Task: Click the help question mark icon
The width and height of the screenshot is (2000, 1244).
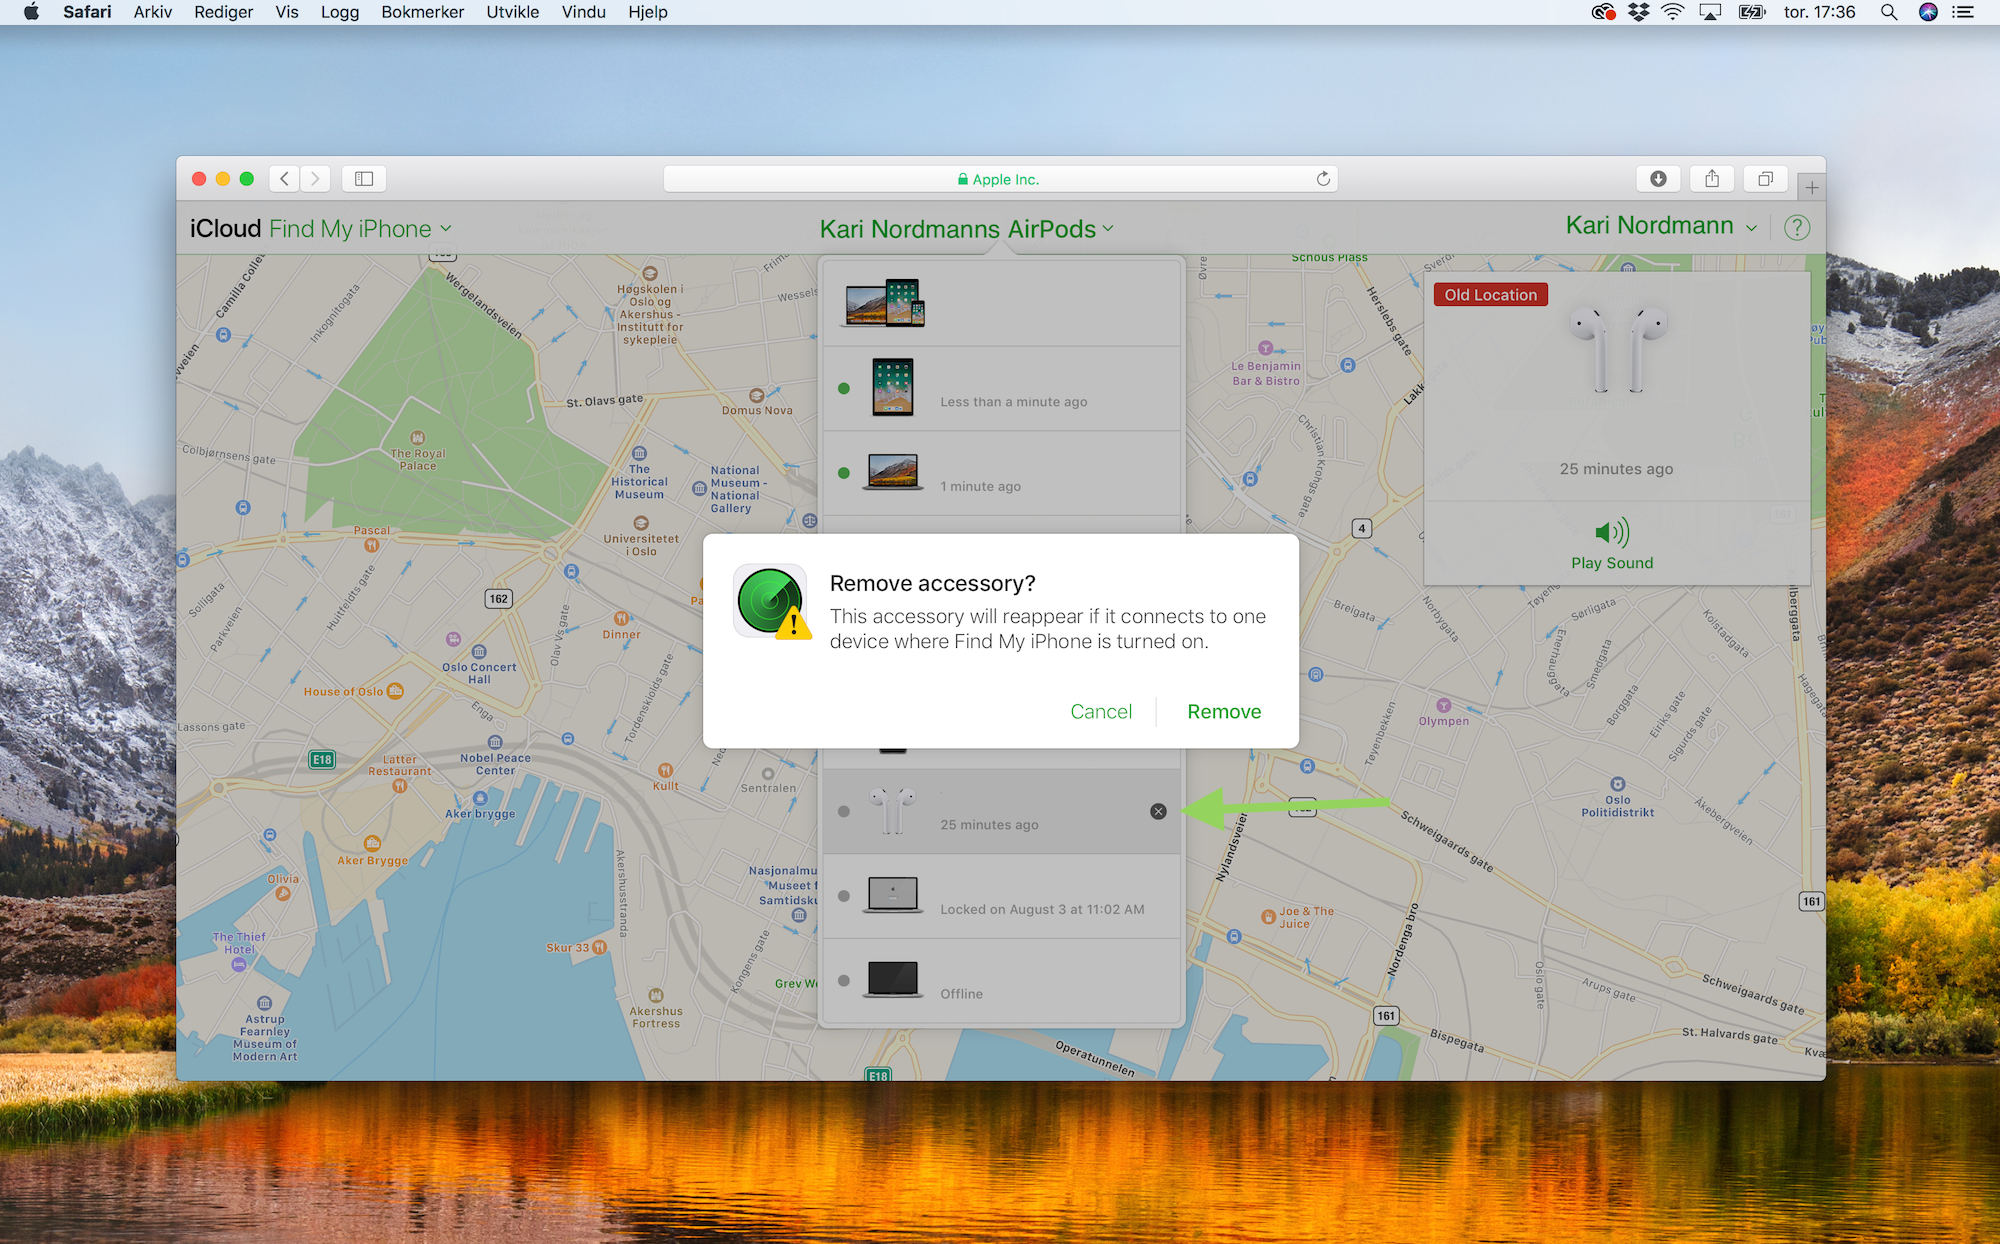Action: [1797, 228]
